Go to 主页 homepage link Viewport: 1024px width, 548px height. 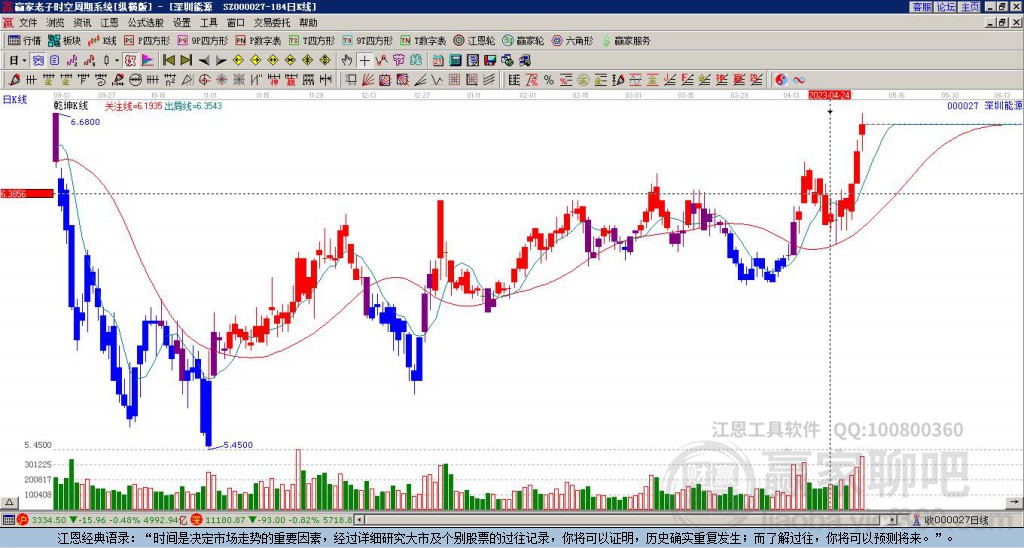click(x=970, y=7)
